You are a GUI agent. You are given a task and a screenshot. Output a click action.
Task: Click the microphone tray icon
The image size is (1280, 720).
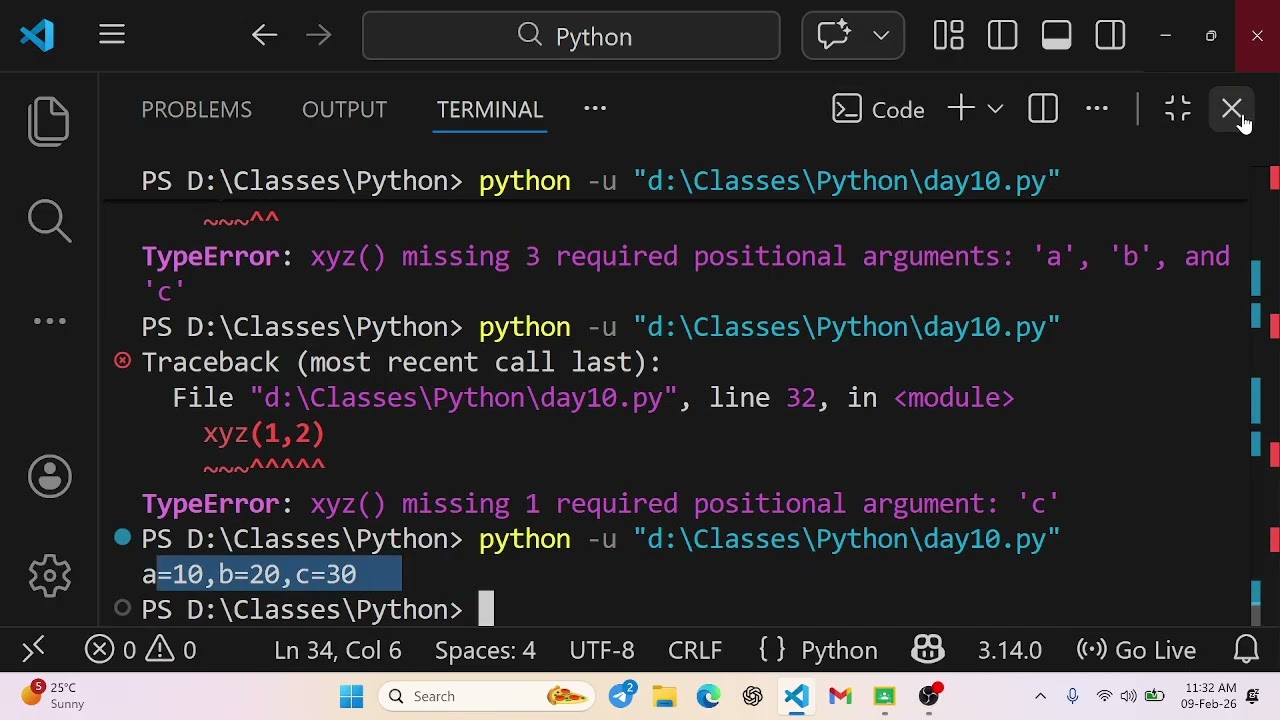click(x=1072, y=696)
